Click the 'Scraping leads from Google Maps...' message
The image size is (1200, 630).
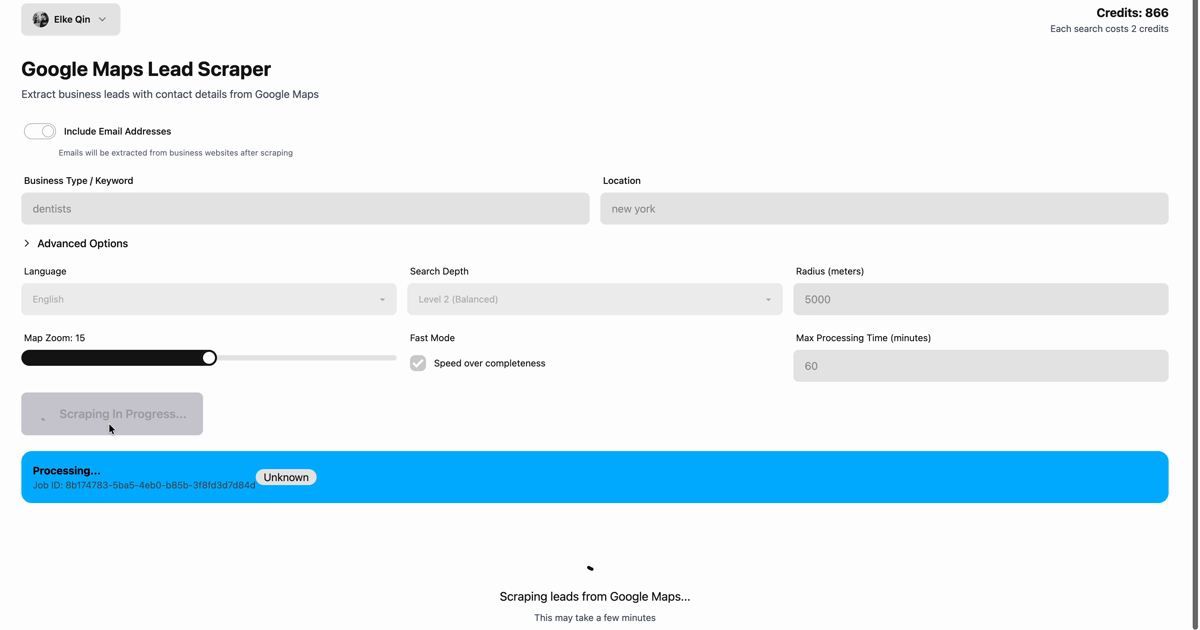[x=595, y=596]
